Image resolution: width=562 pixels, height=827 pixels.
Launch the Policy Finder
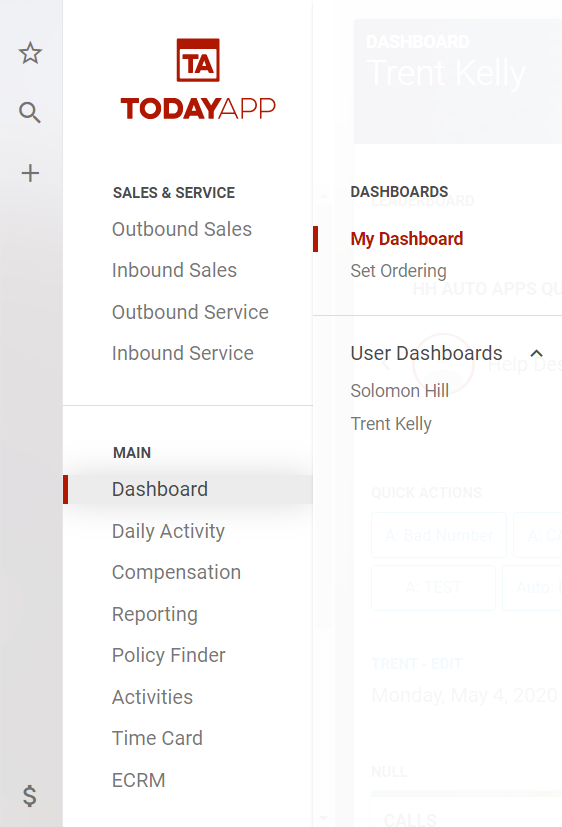click(169, 656)
